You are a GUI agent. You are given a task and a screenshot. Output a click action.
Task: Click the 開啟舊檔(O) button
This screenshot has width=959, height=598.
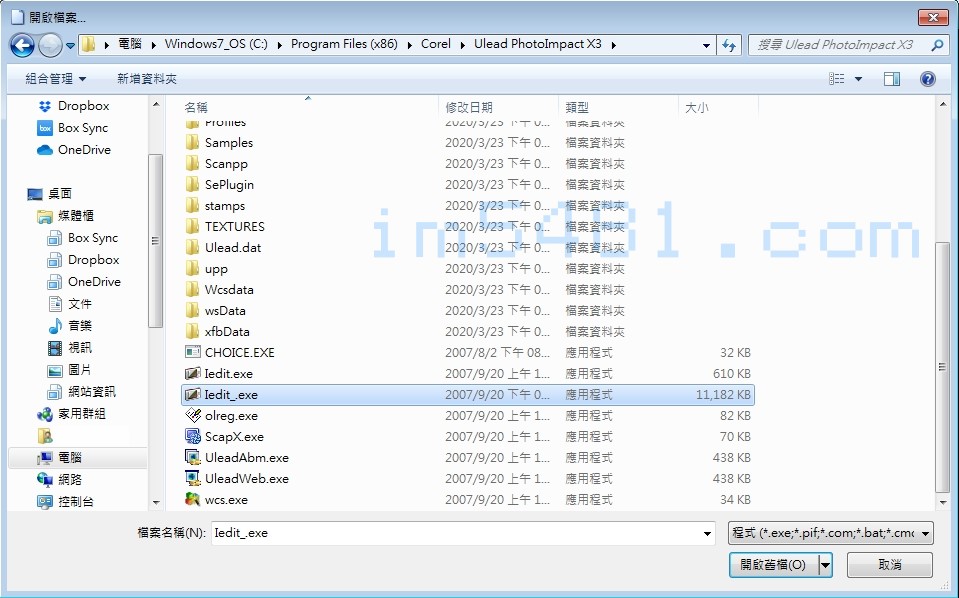[774, 565]
